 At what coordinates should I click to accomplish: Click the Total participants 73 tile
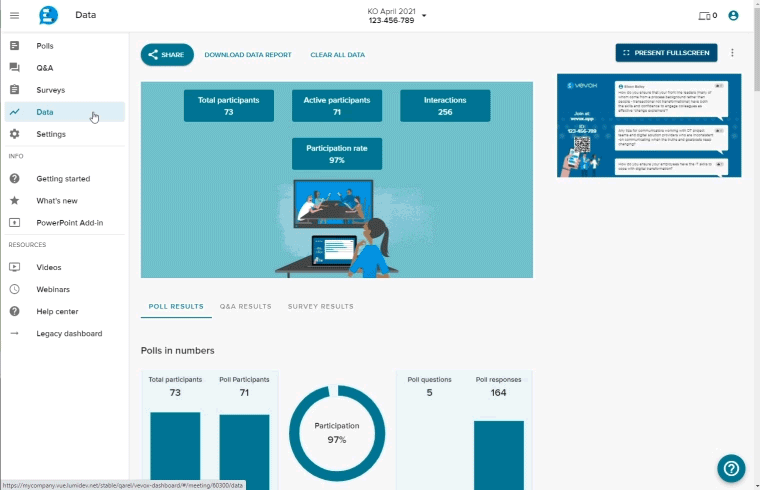tap(229, 106)
